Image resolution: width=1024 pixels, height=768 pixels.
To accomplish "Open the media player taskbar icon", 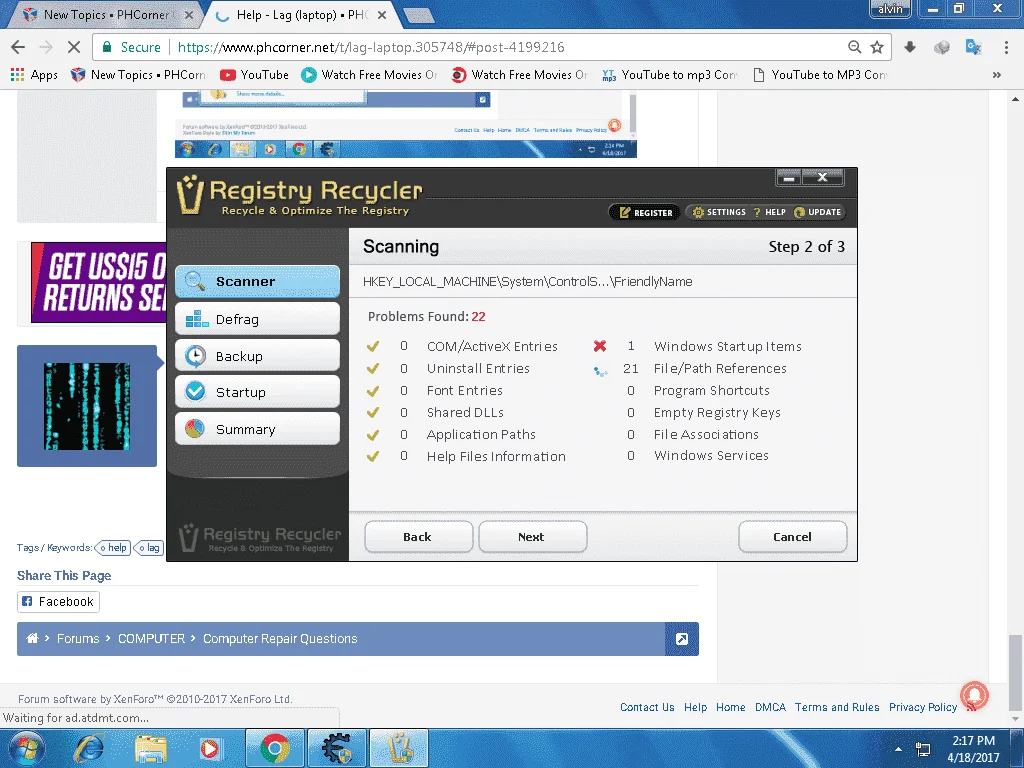I will (209, 748).
